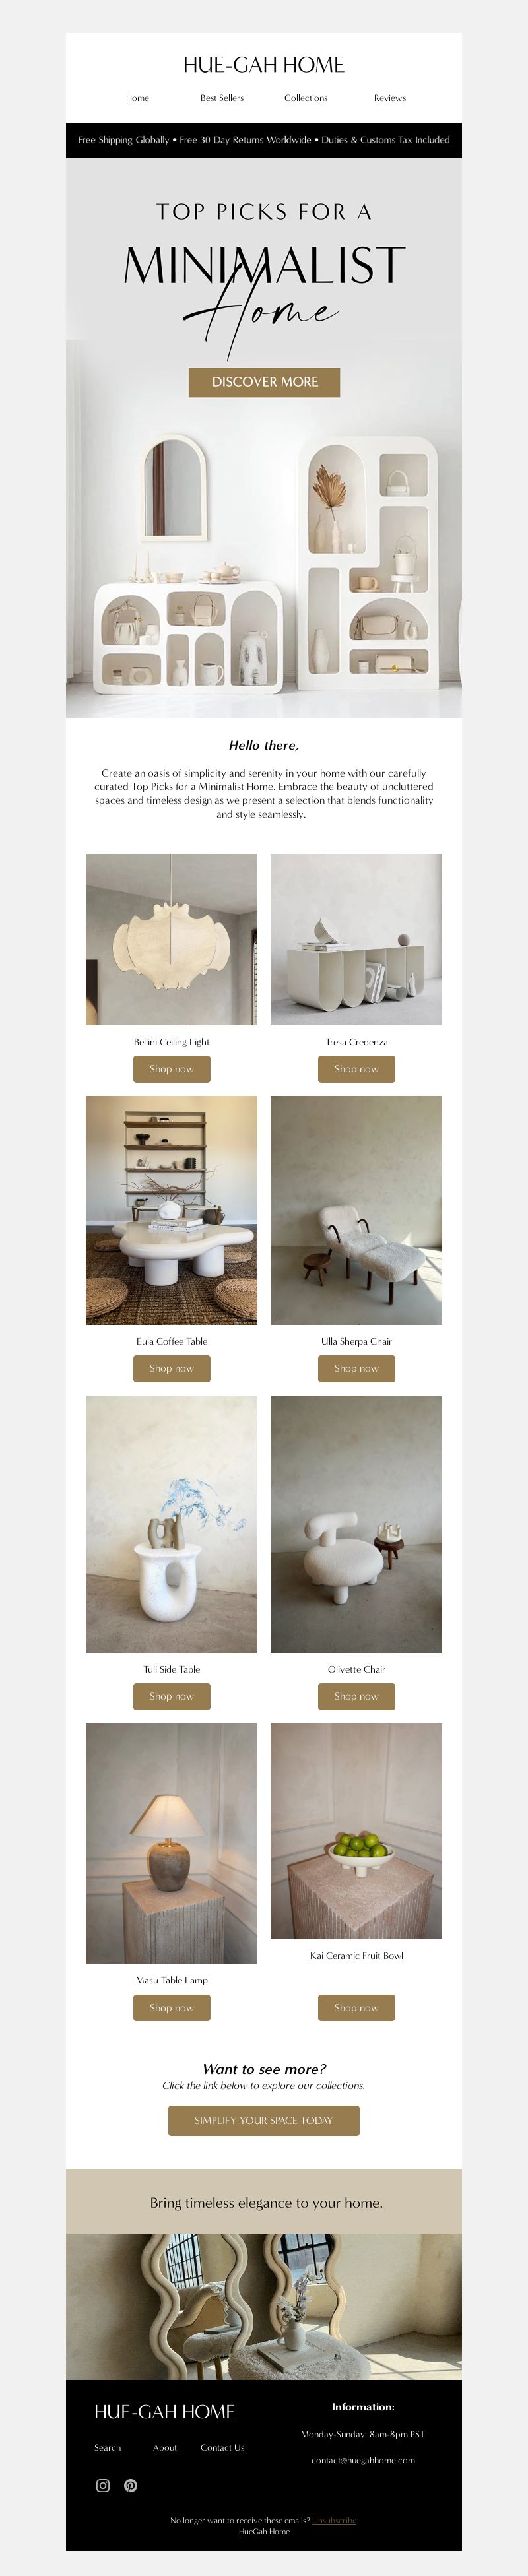This screenshot has width=528, height=2576.
Task: Click Simplify Your Space Today button
Action: pos(264,2120)
